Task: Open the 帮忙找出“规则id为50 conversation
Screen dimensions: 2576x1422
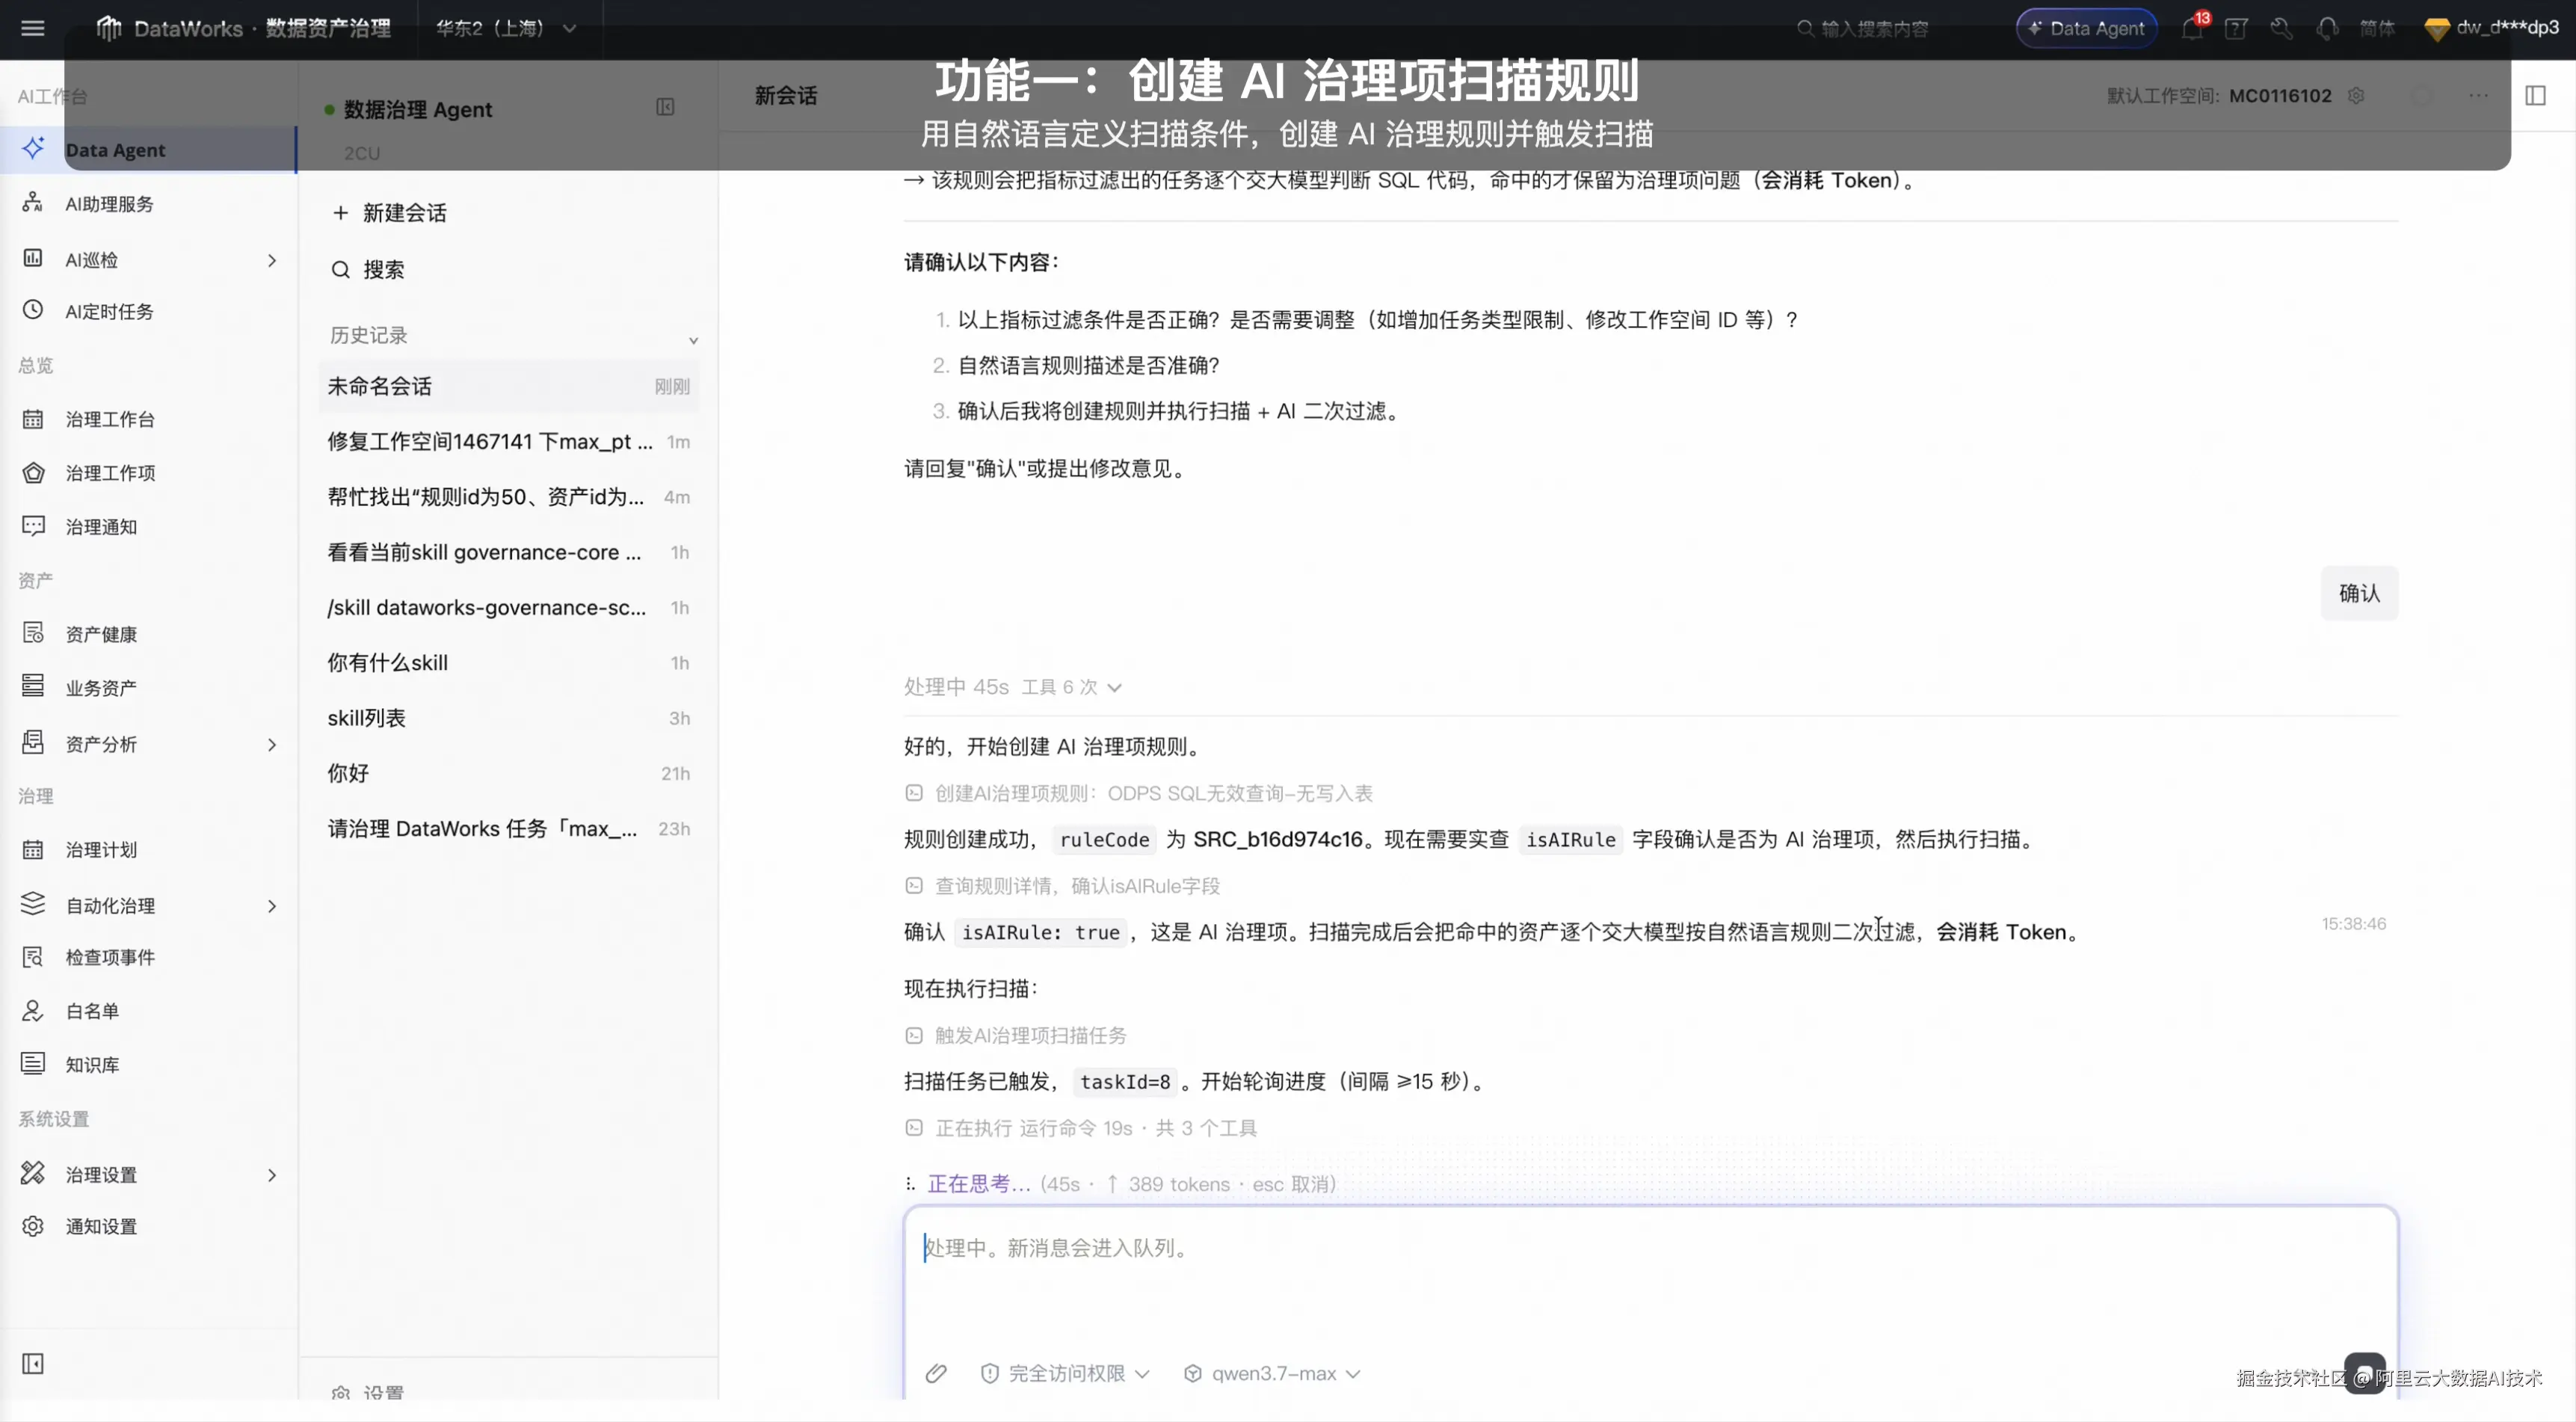Action: [509, 497]
